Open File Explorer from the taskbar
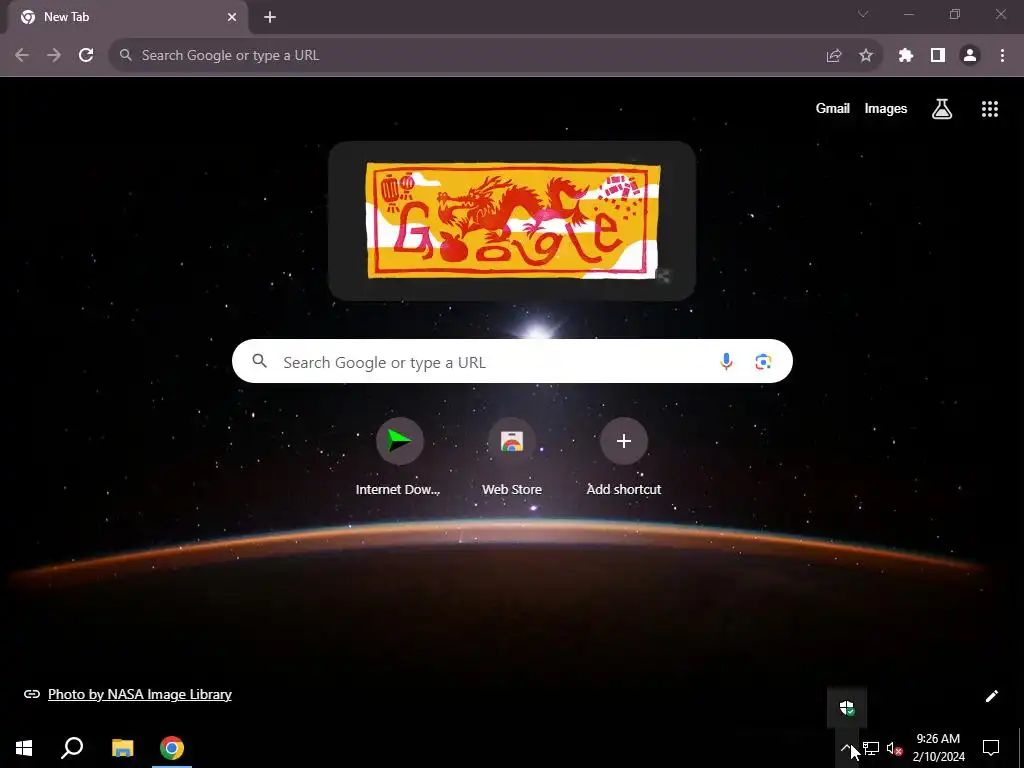Screen dimensions: 1024x768 (122, 748)
